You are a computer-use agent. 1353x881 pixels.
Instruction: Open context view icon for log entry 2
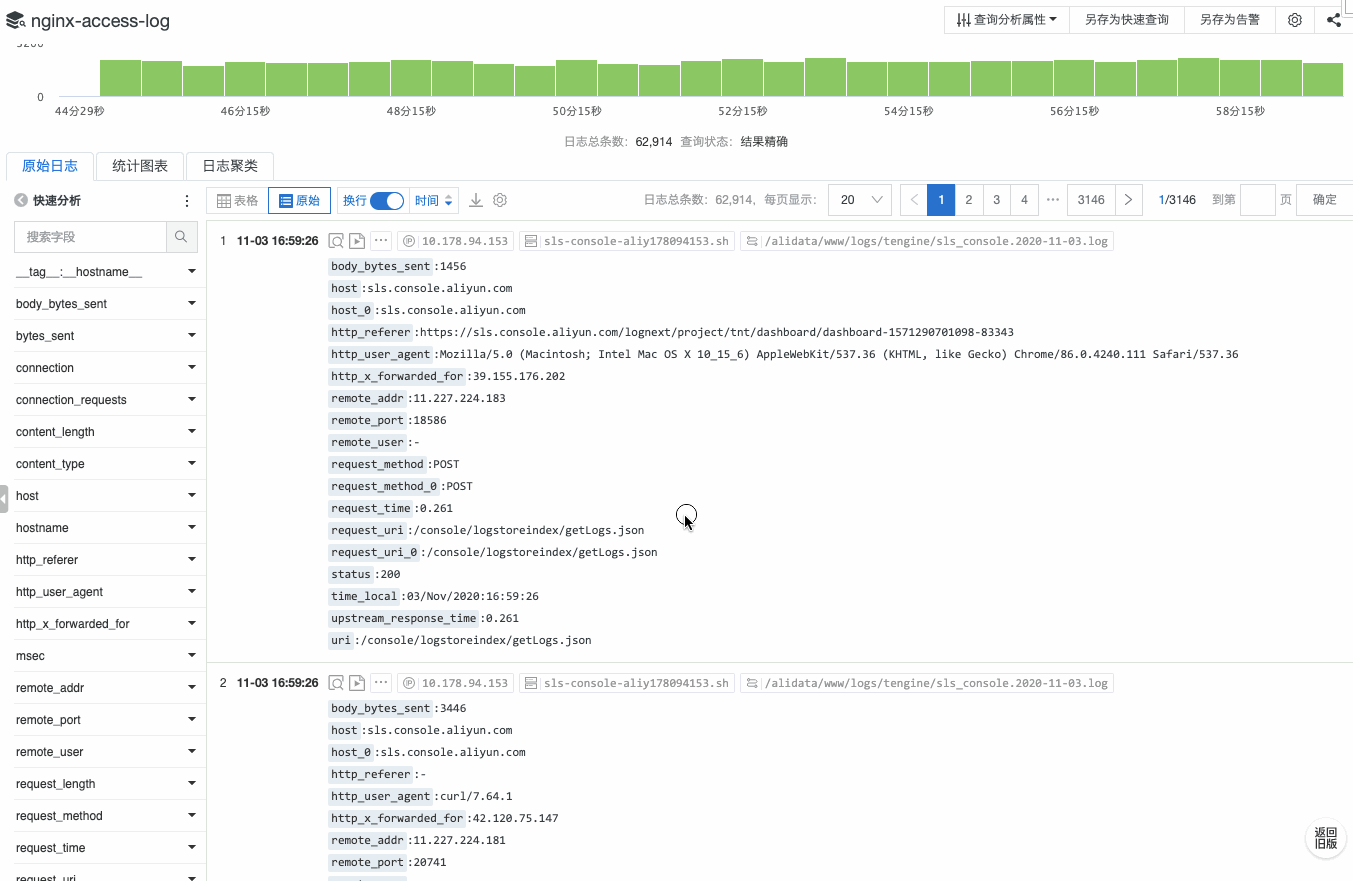pyautogui.click(x=337, y=683)
